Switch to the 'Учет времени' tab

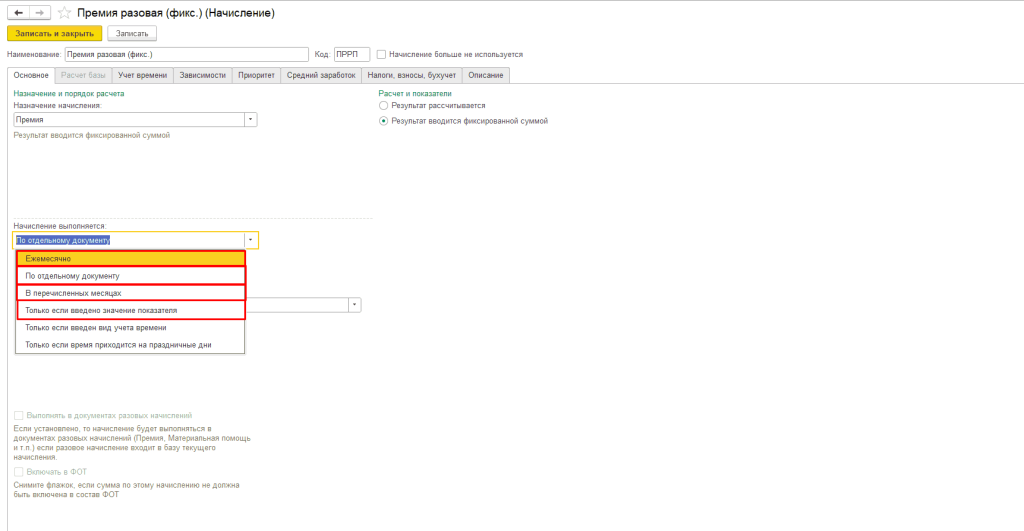click(x=141, y=75)
